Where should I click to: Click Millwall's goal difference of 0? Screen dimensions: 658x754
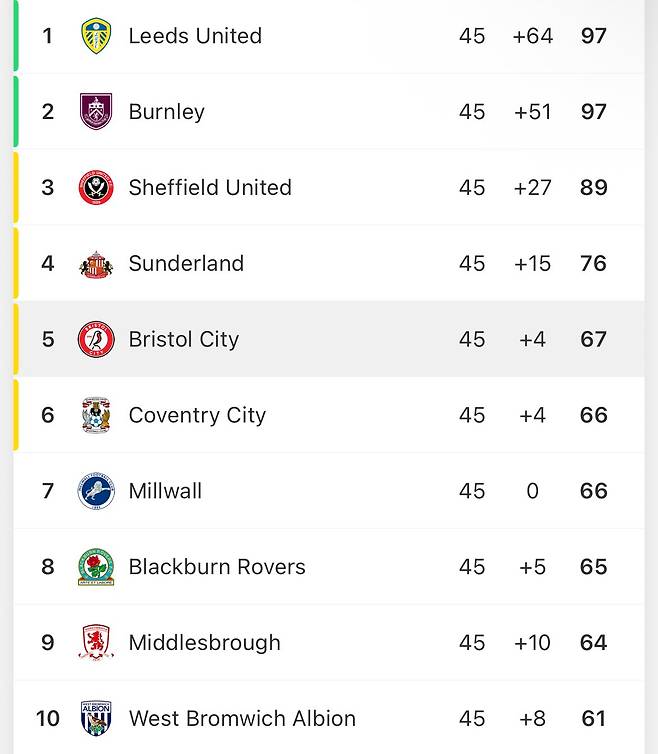click(x=532, y=491)
